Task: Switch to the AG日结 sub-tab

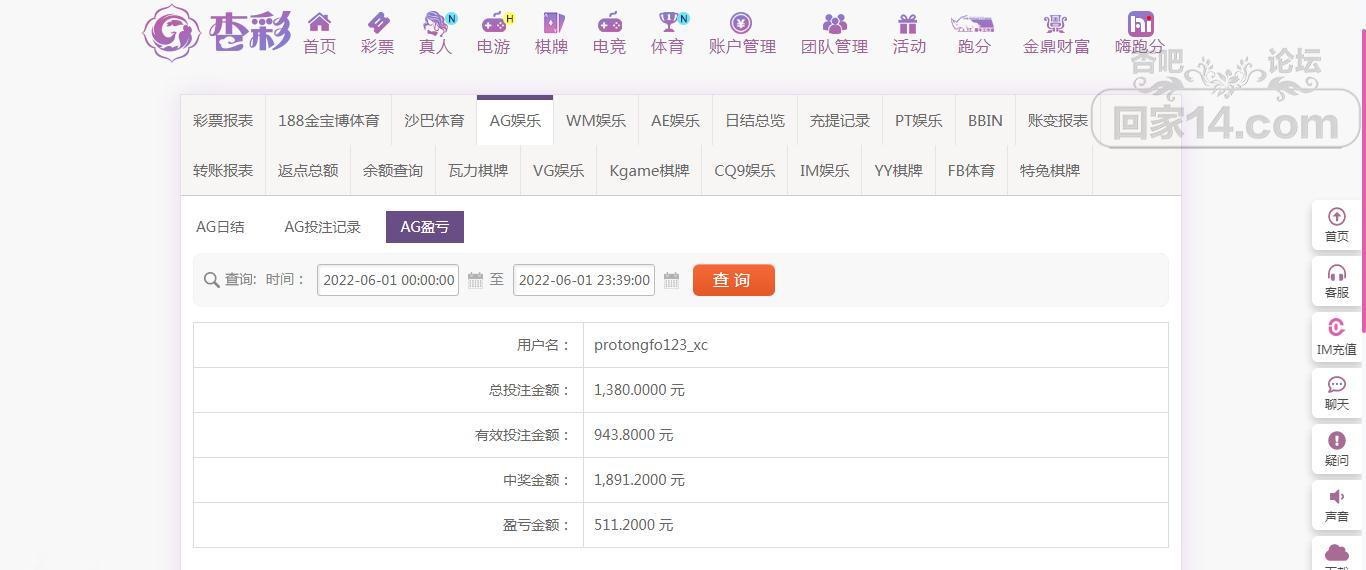Action: click(x=220, y=227)
